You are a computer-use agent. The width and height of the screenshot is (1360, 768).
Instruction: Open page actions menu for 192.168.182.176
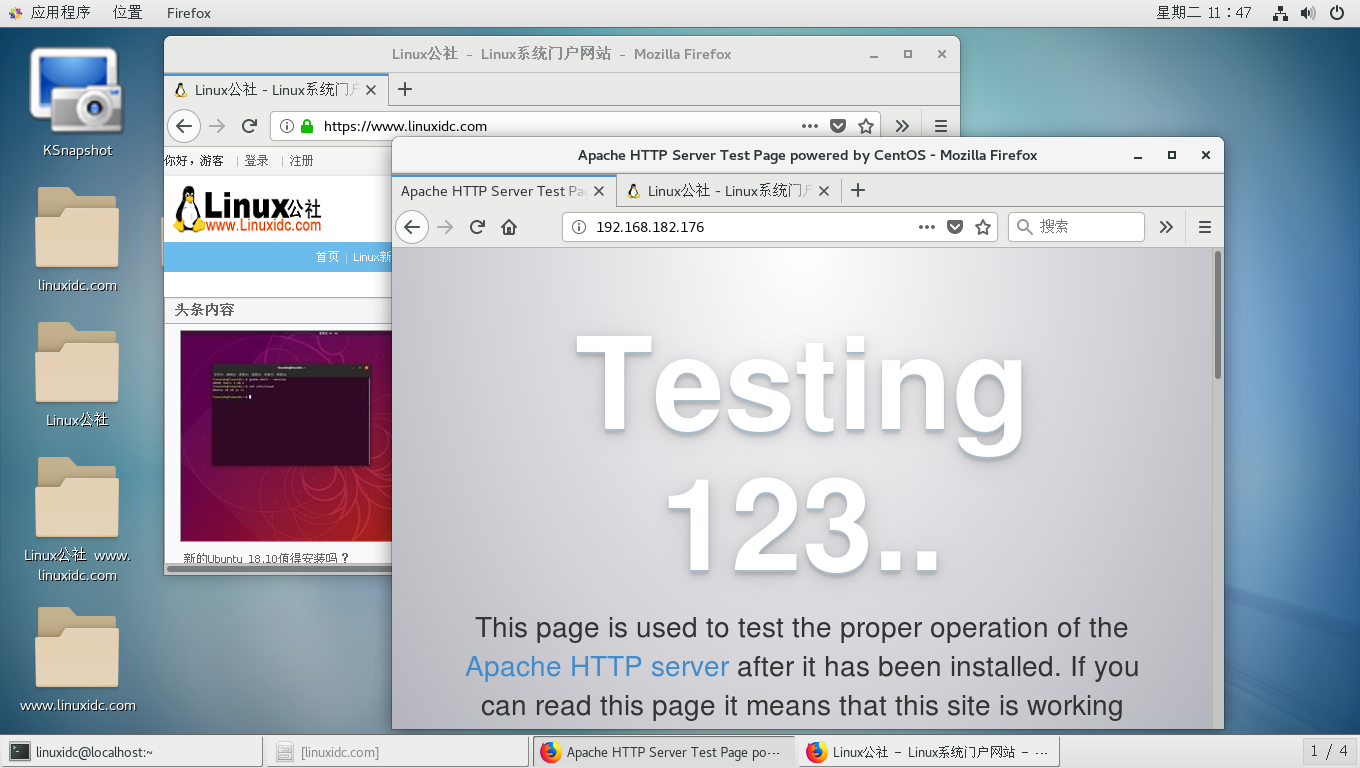point(927,227)
